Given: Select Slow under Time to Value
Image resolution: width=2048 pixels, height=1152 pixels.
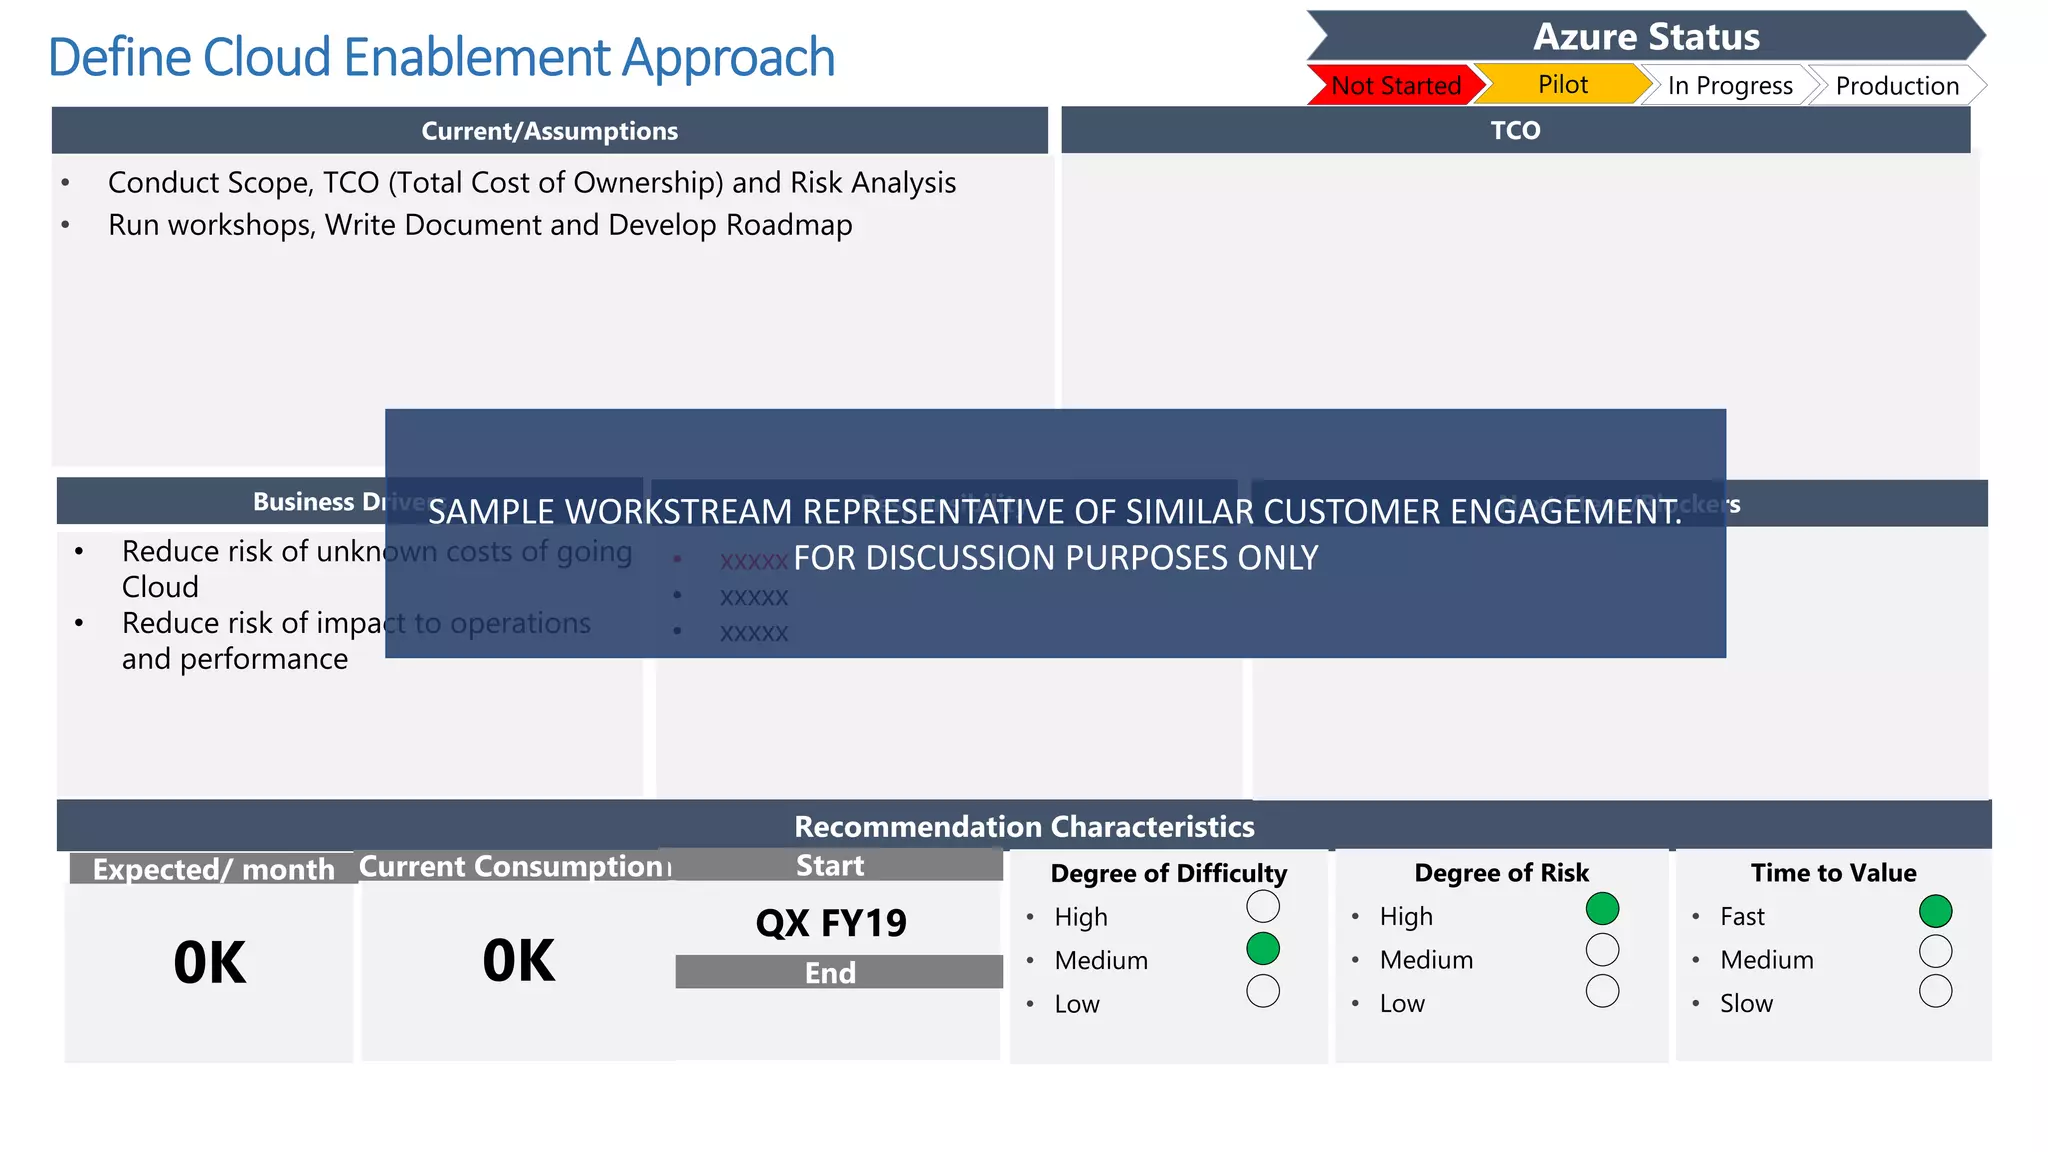Looking at the screenshot, I should tap(1935, 991).
